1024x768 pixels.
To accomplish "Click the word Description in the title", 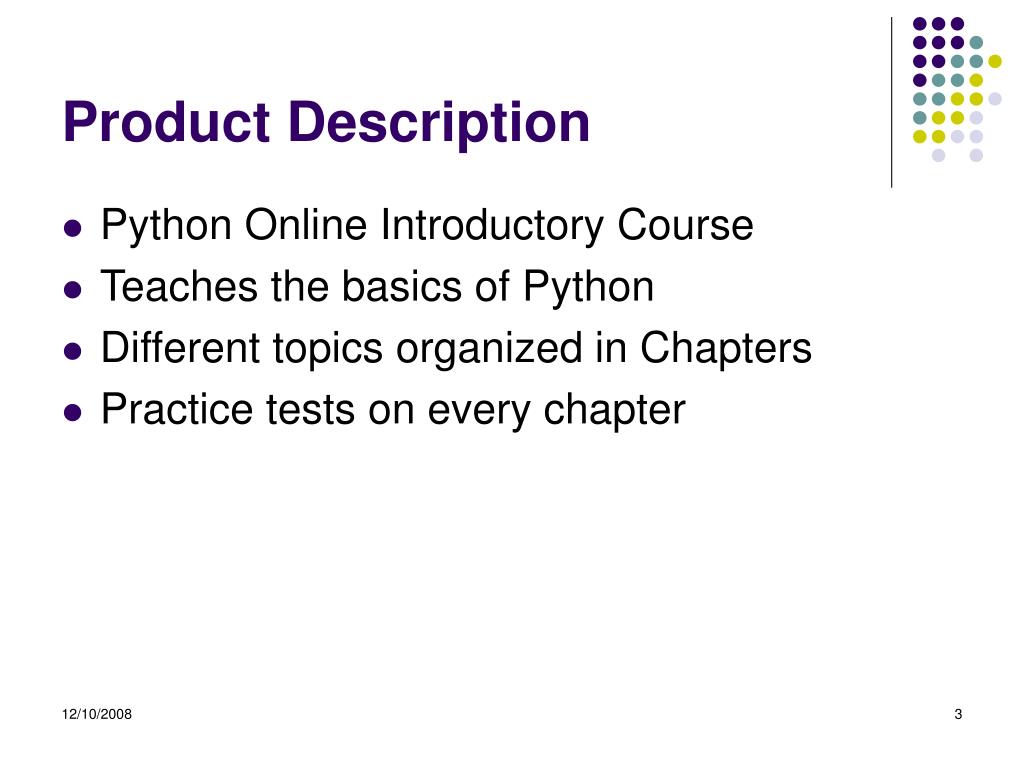I will [x=439, y=123].
